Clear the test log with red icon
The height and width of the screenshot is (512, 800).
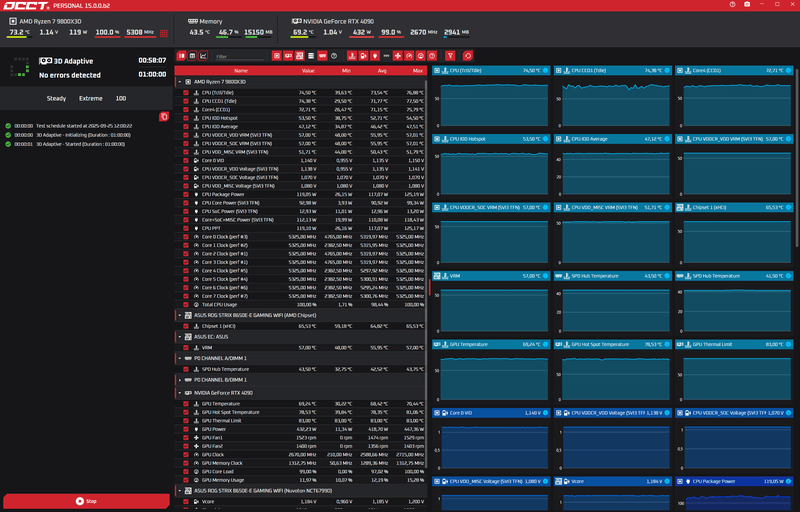[x=164, y=117]
